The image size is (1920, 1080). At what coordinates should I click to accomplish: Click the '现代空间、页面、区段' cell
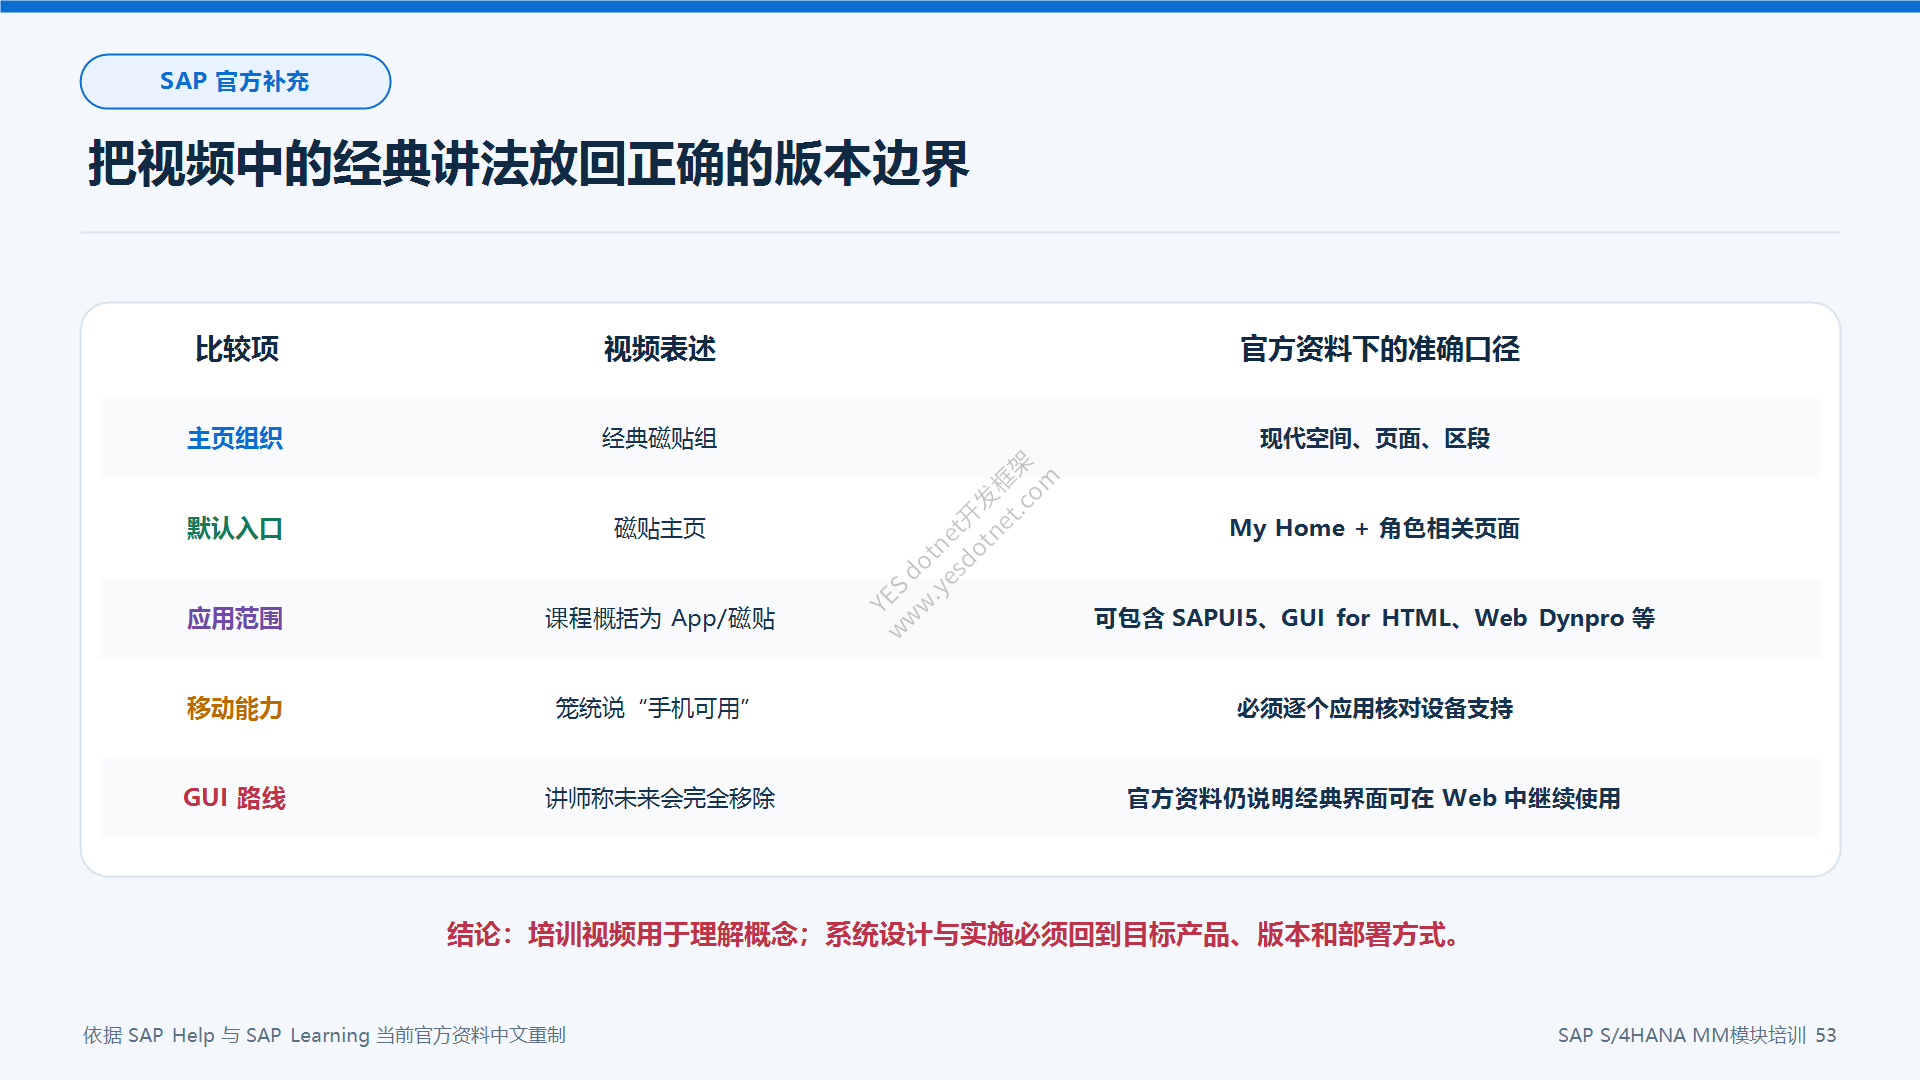[x=1375, y=438]
